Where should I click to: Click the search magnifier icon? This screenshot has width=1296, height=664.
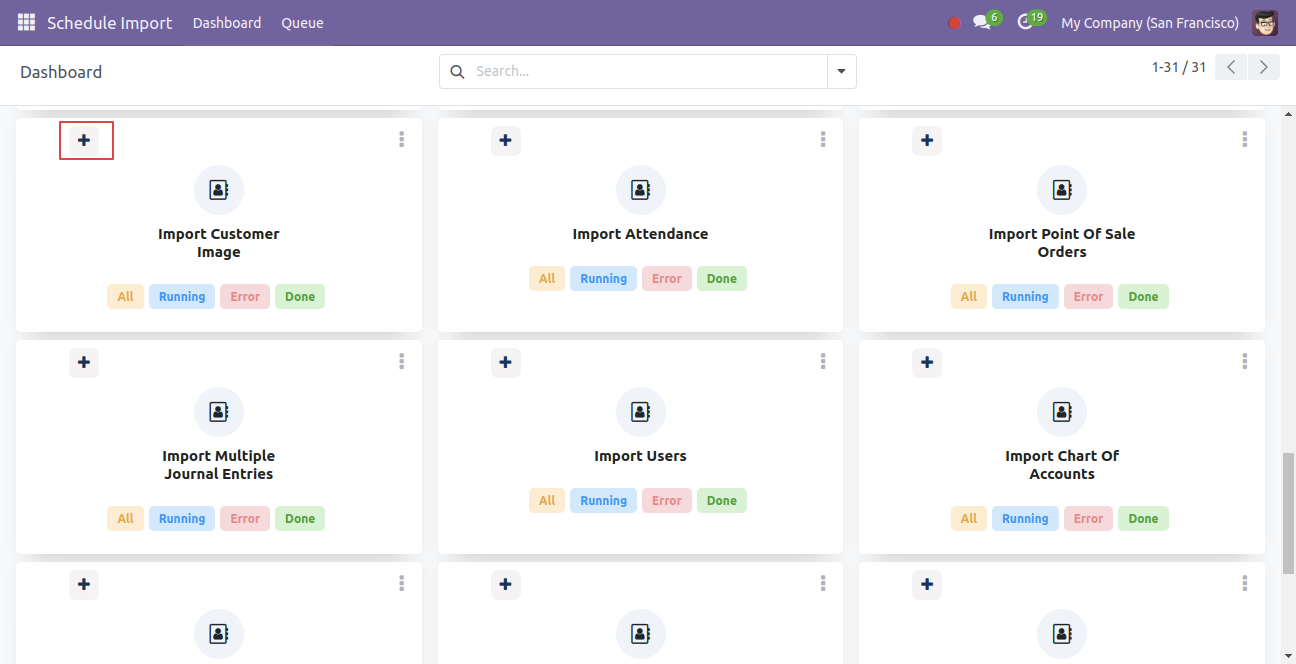click(458, 71)
